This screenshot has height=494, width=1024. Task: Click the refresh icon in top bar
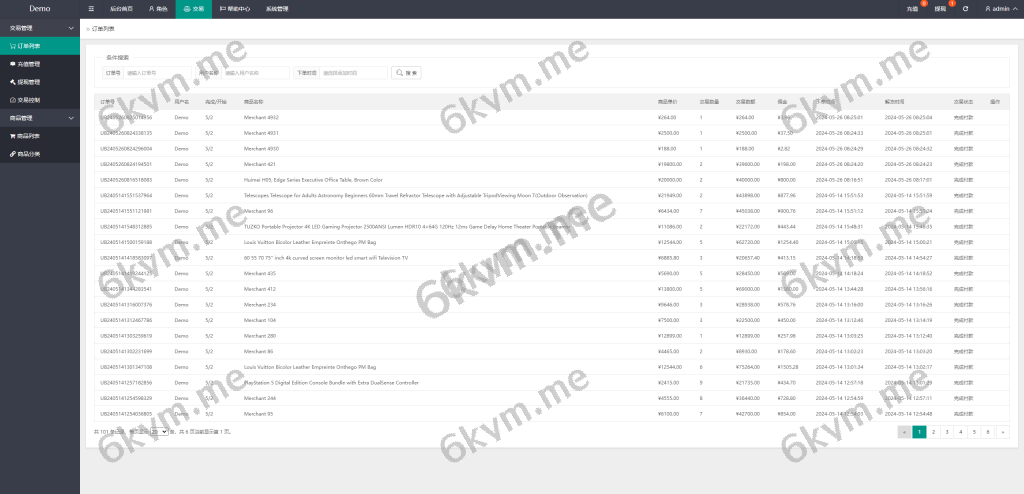965,8
